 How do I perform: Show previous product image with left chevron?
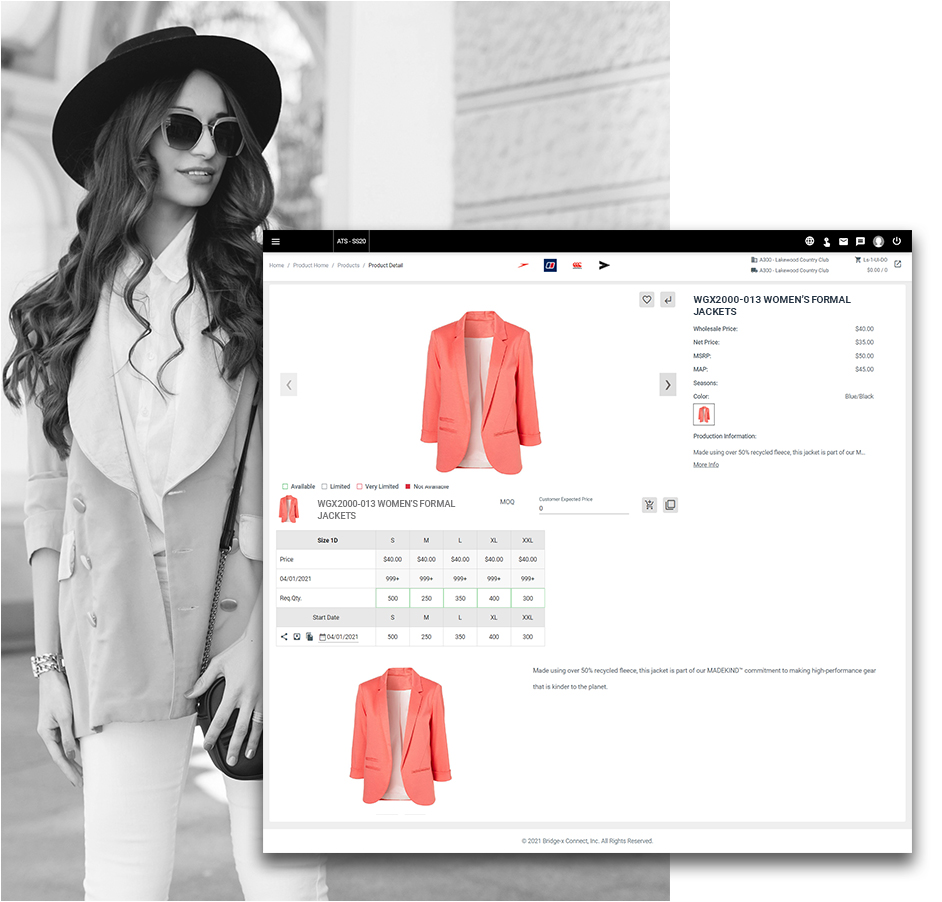289,384
